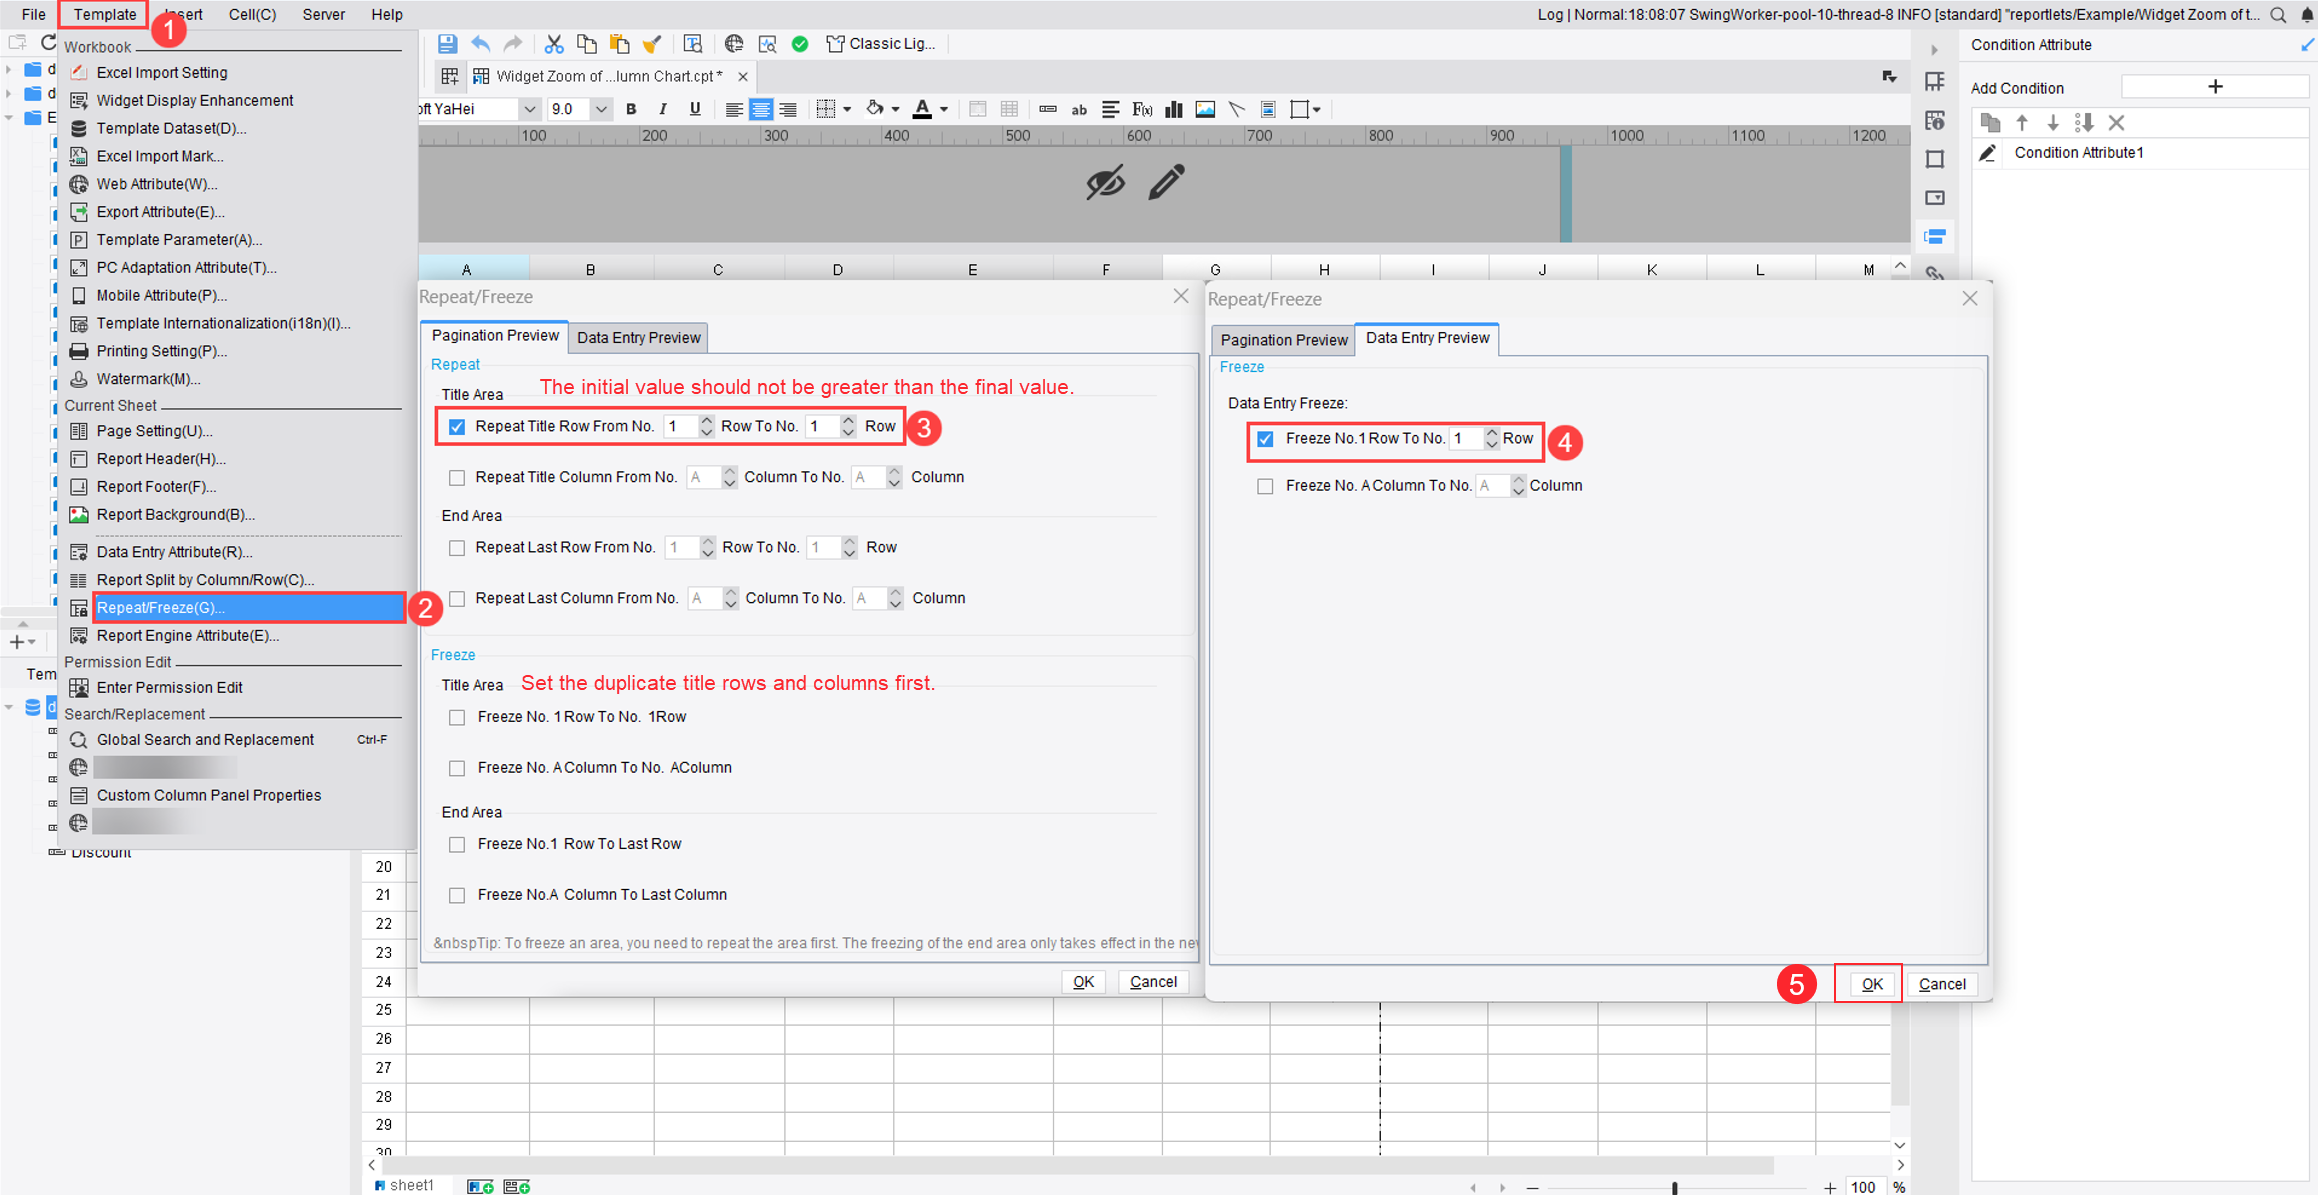Viewport: 2318px width, 1195px height.
Task: Uncheck Repeat Title Row From No. checkbox
Action: 457,427
